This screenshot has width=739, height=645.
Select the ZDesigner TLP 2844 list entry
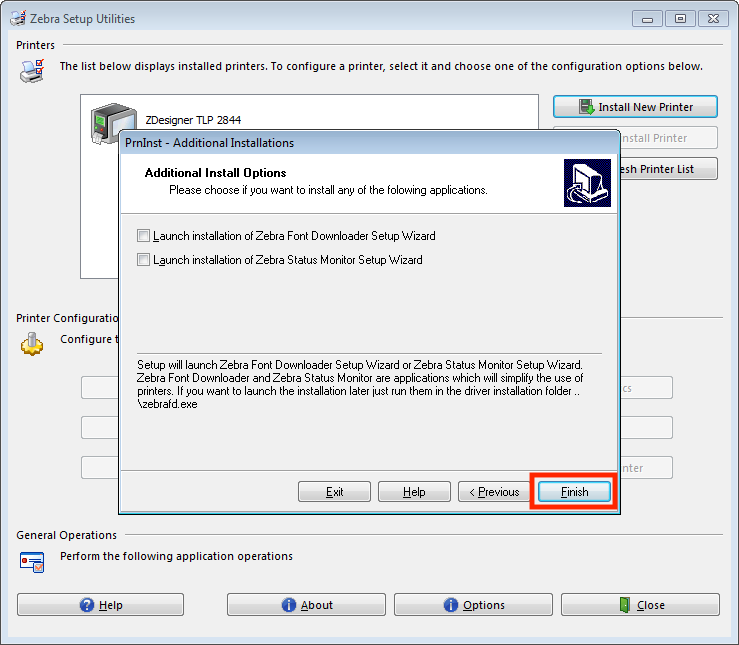tap(193, 120)
